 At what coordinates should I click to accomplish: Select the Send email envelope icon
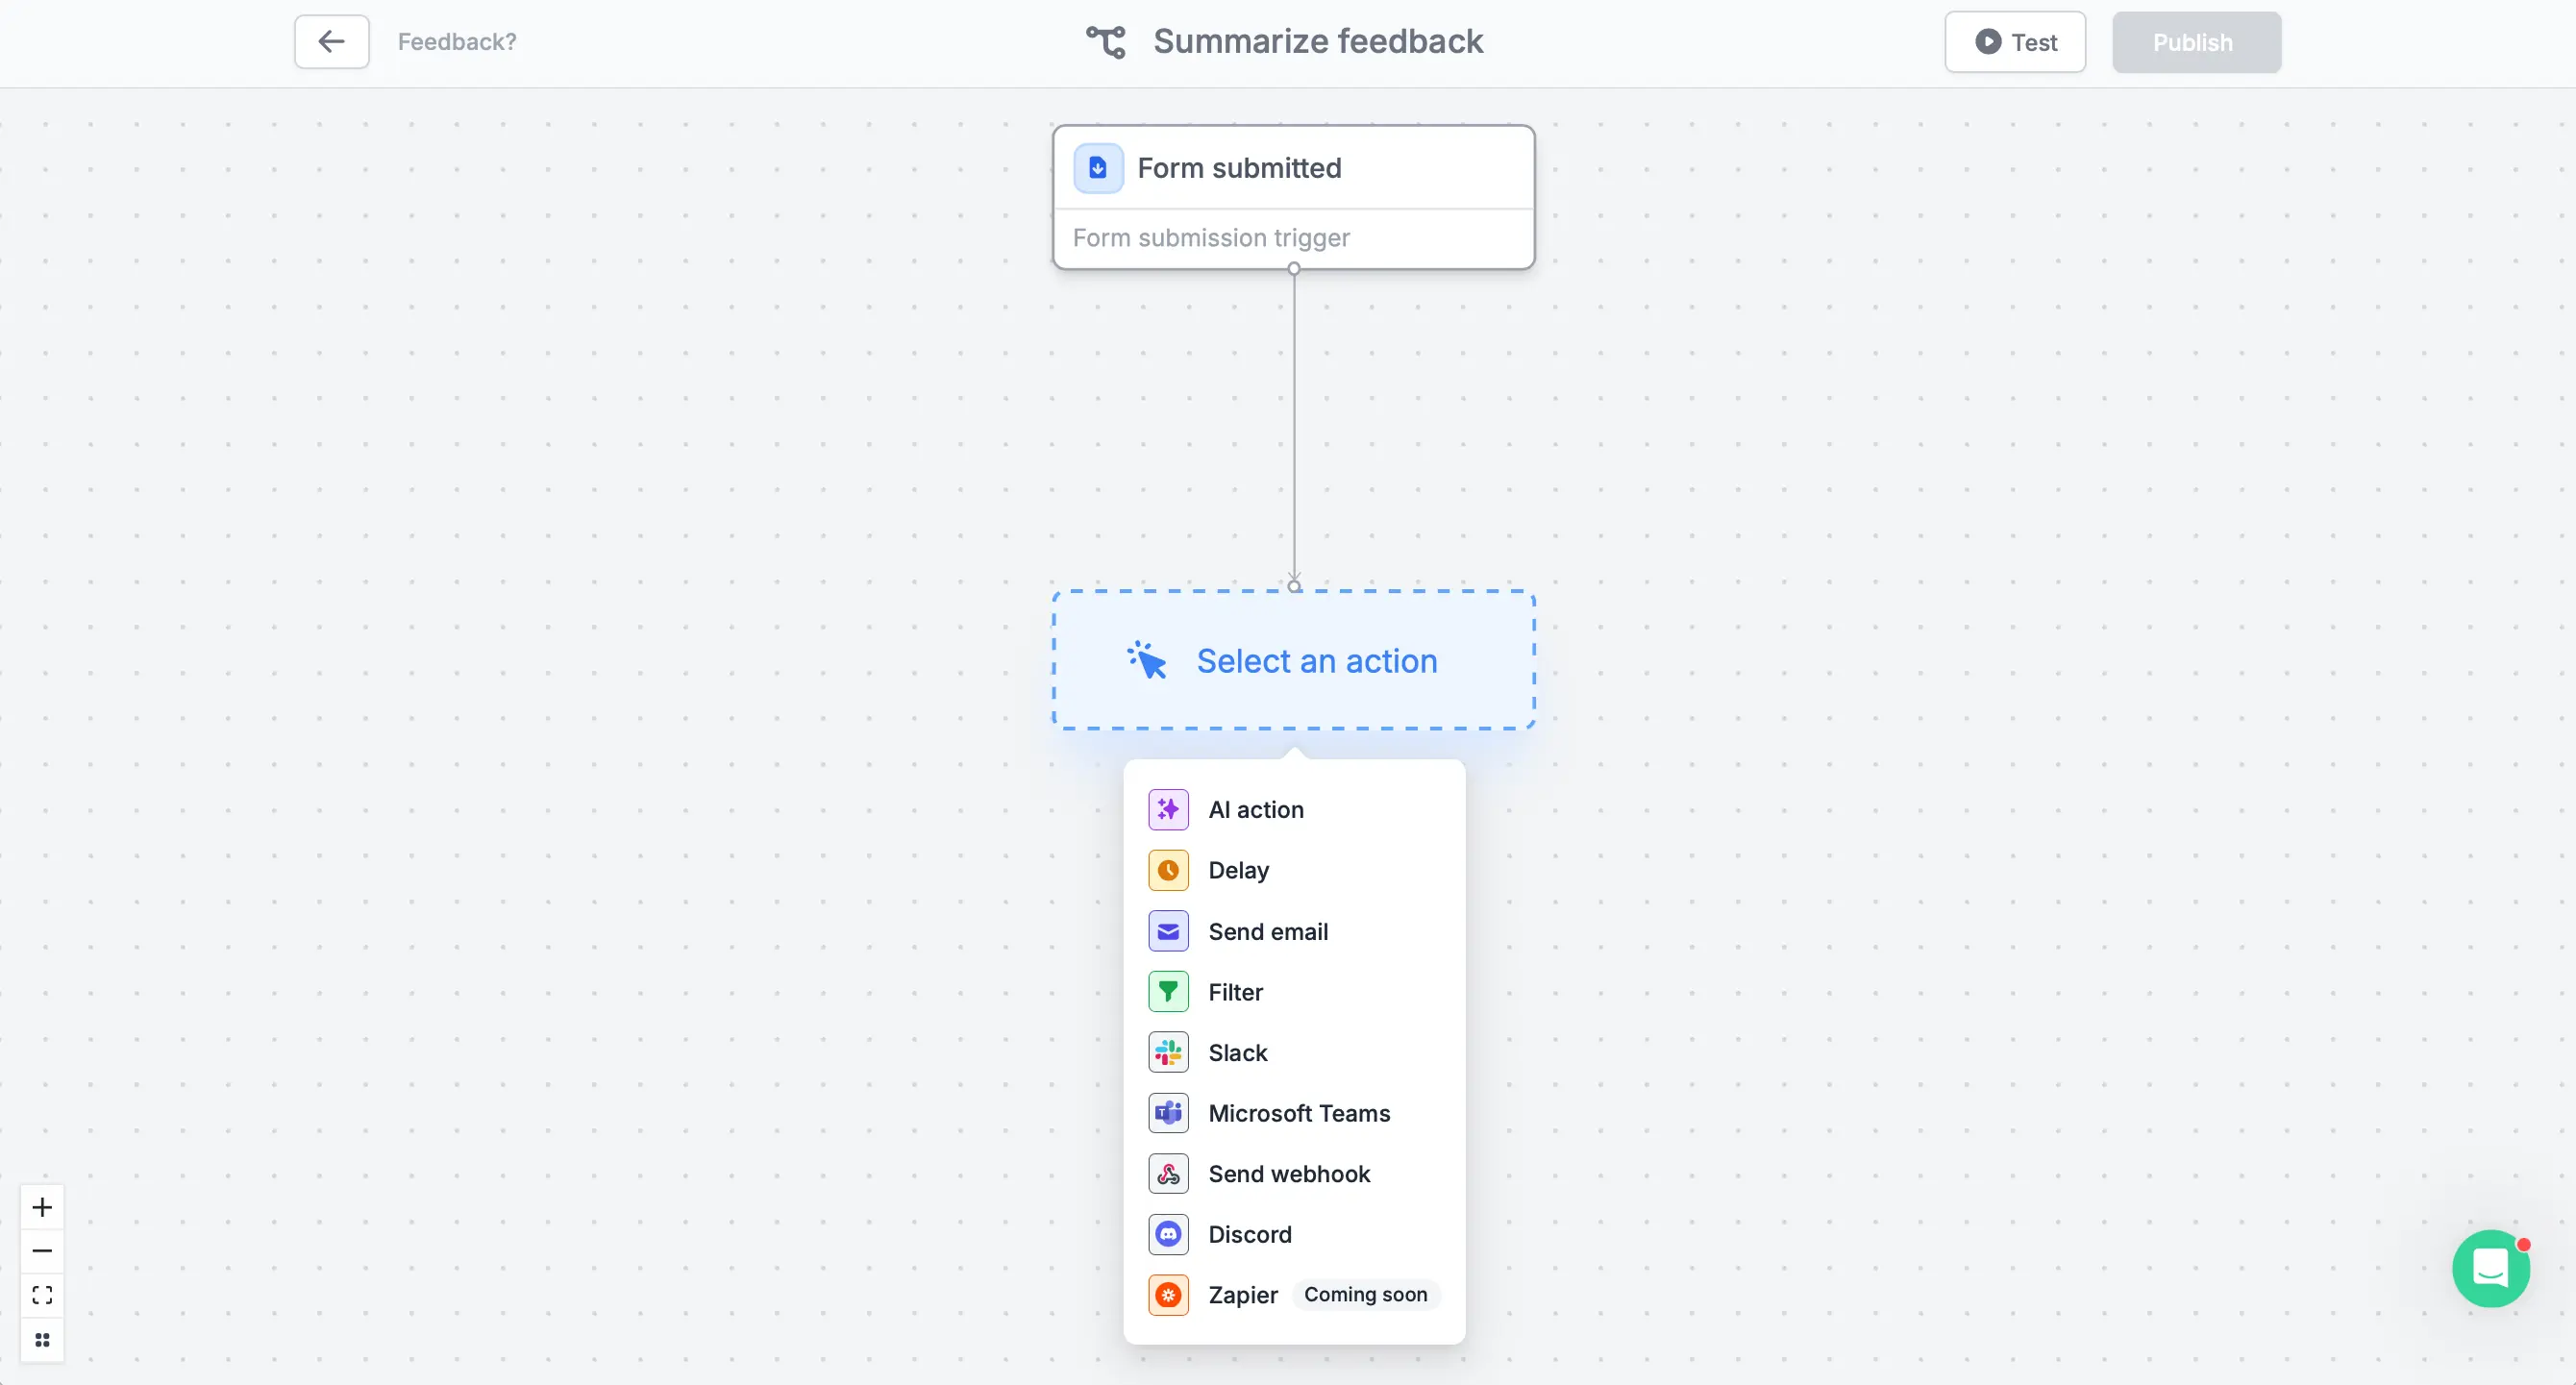click(x=1168, y=931)
